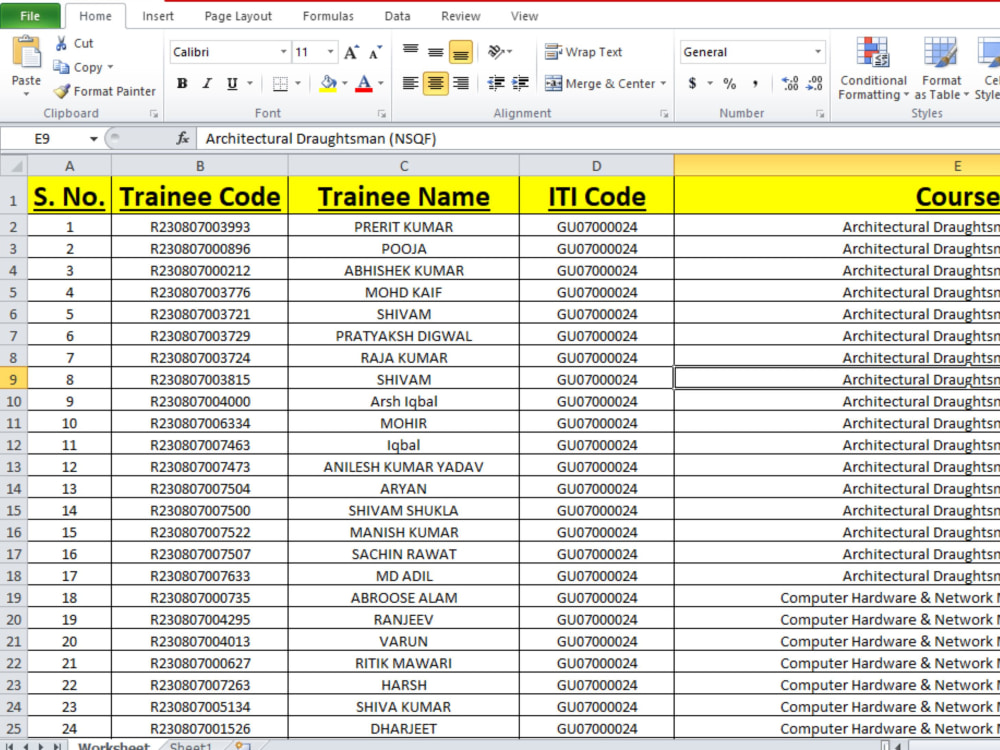Select trainee code R230807007463
This screenshot has height=750, width=1000.
pos(200,445)
